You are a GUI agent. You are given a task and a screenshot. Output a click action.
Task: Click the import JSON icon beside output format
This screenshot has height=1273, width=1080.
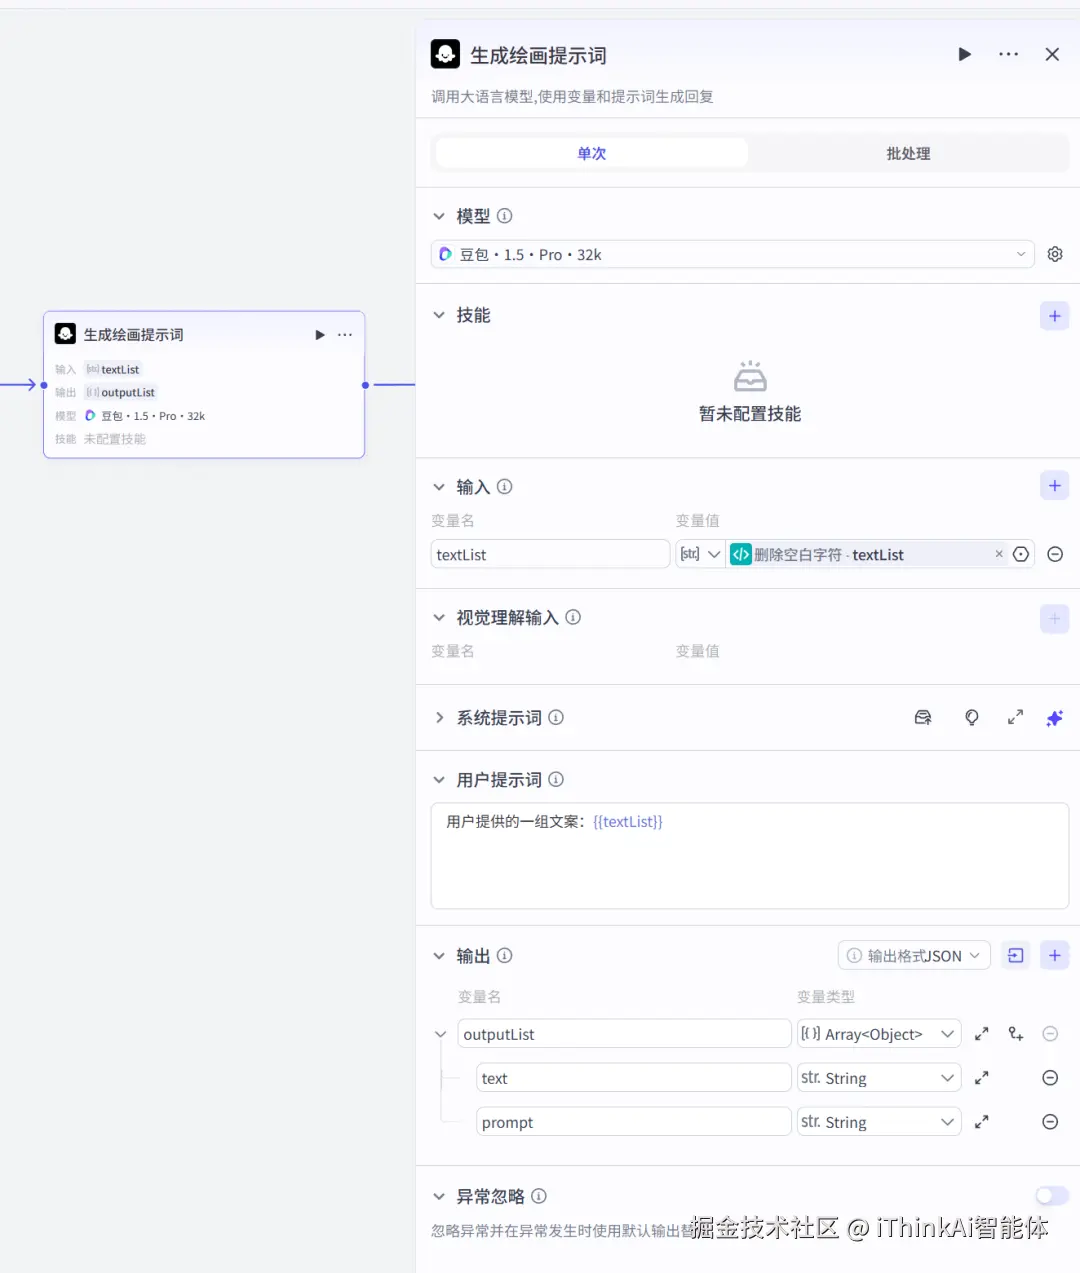[x=1016, y=956]
